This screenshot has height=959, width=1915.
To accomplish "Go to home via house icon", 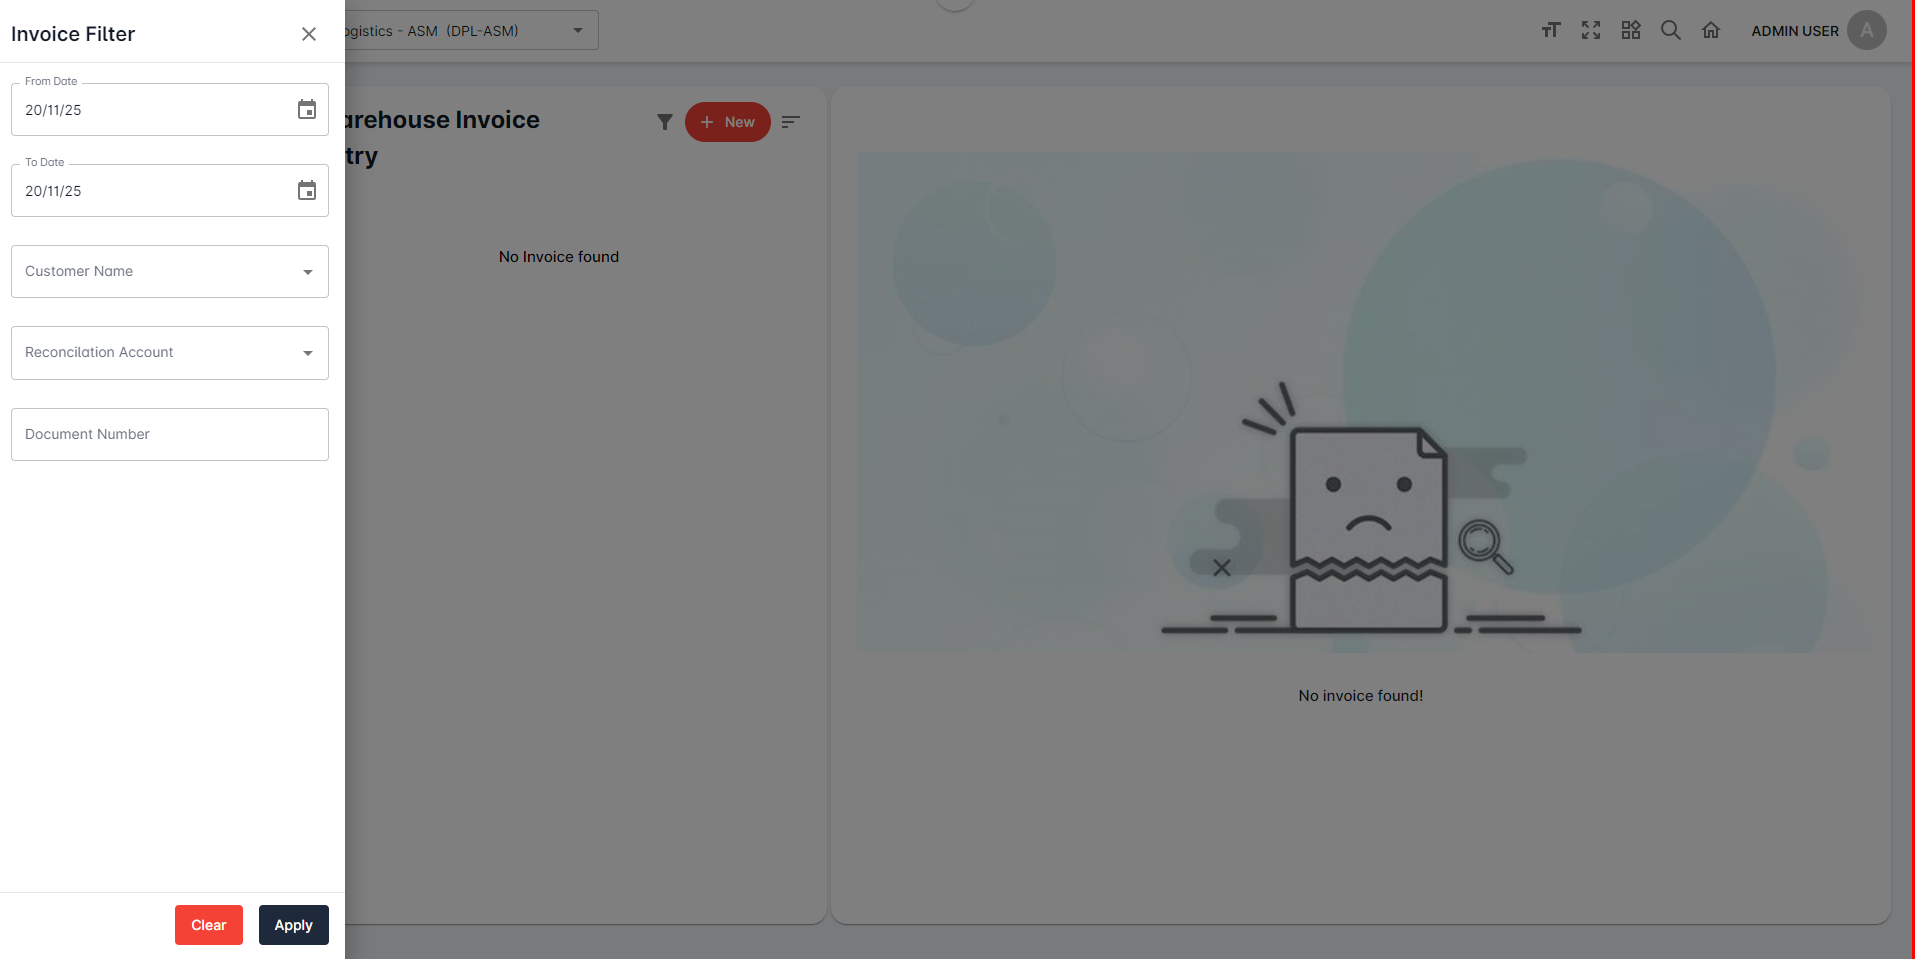I will (1711, 31).
